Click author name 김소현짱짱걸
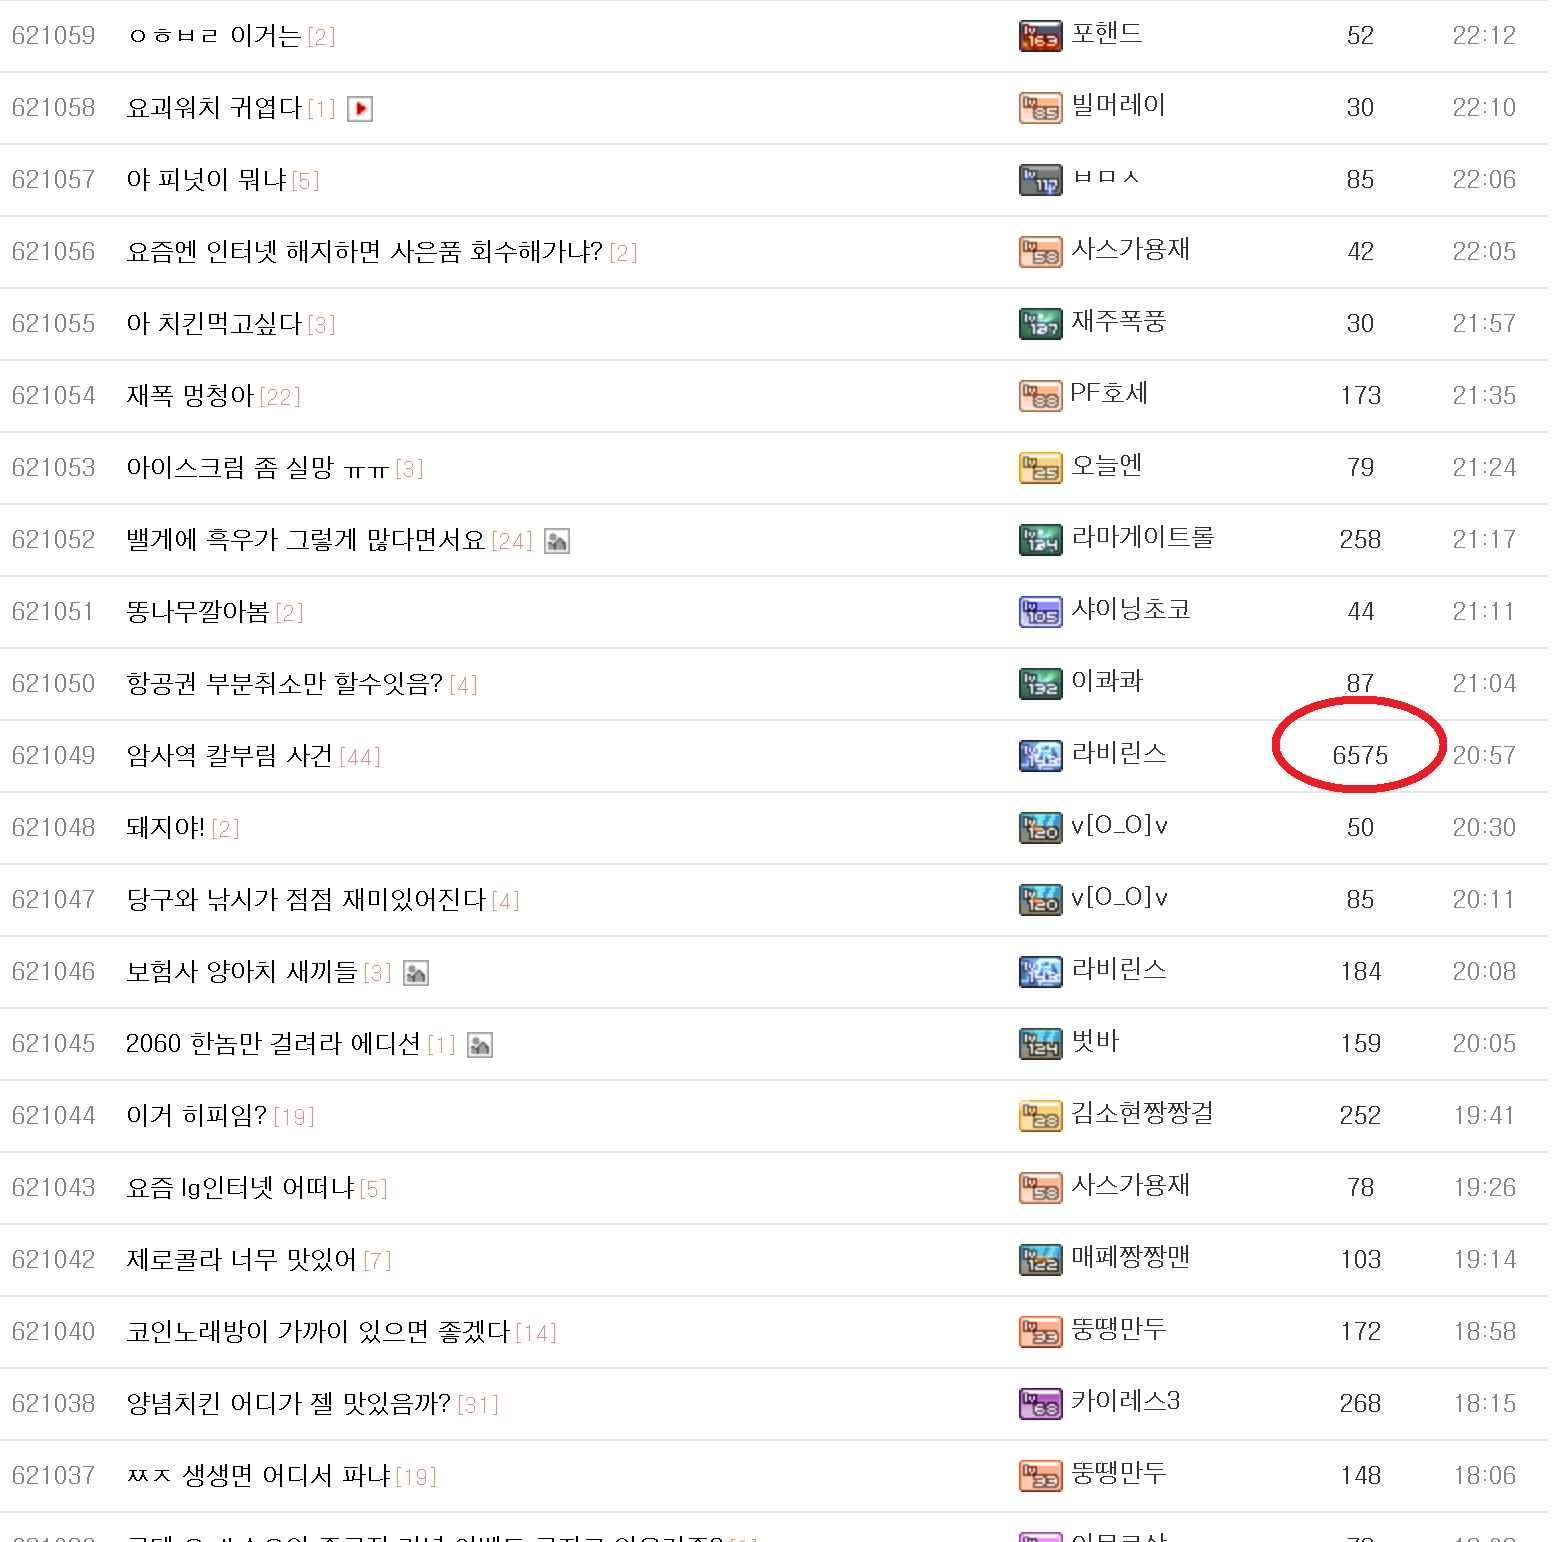 click(x=1142, y=1113)
